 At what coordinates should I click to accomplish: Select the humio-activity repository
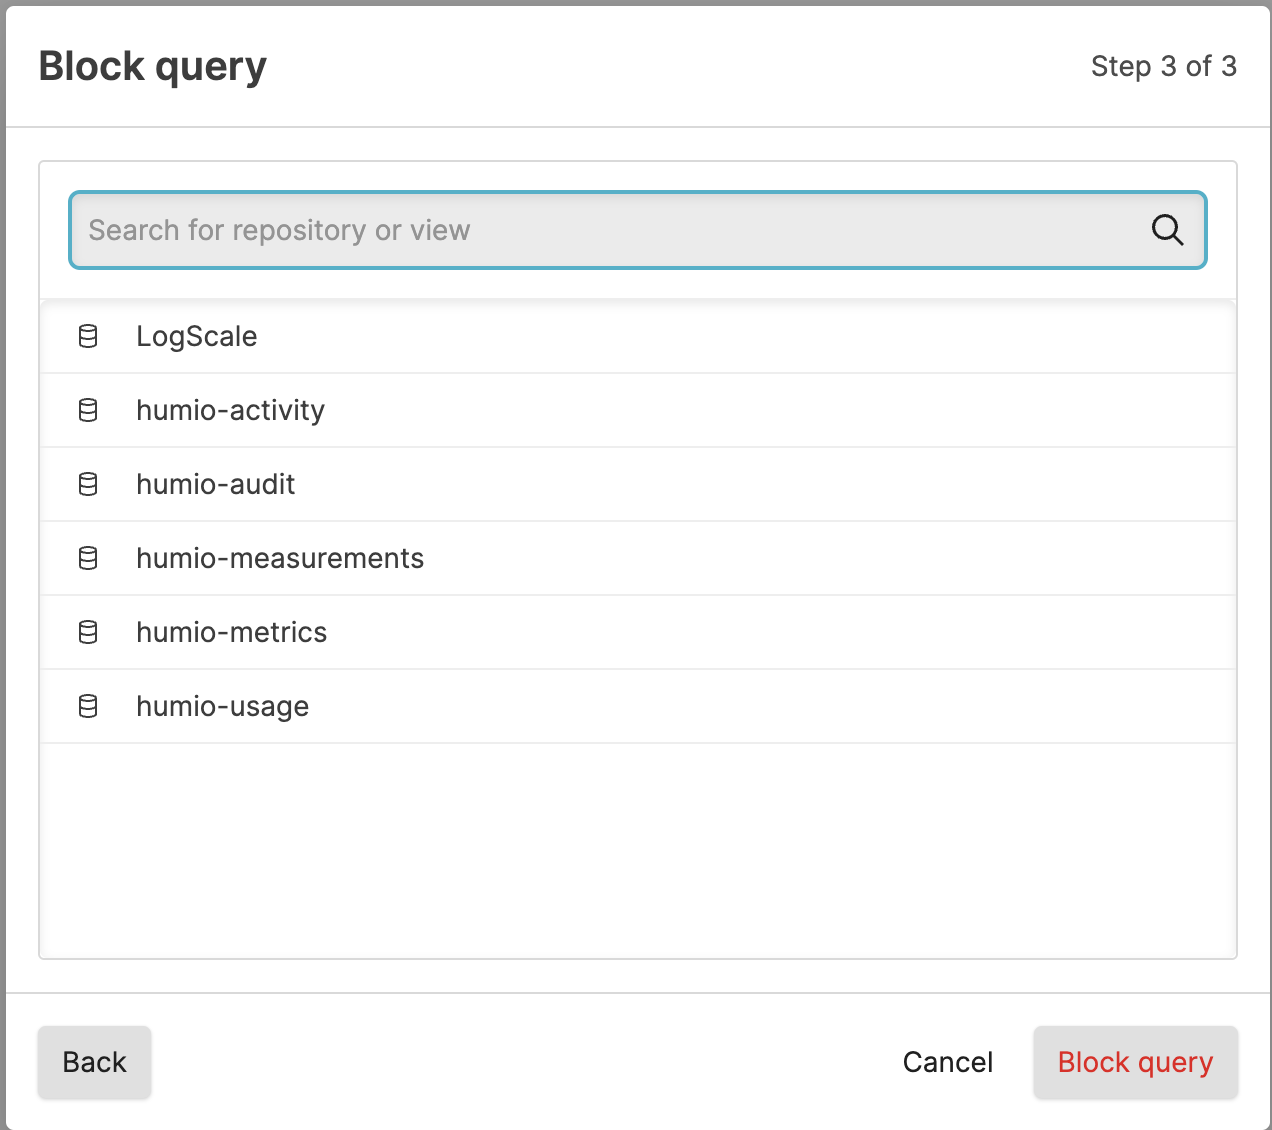230,410
